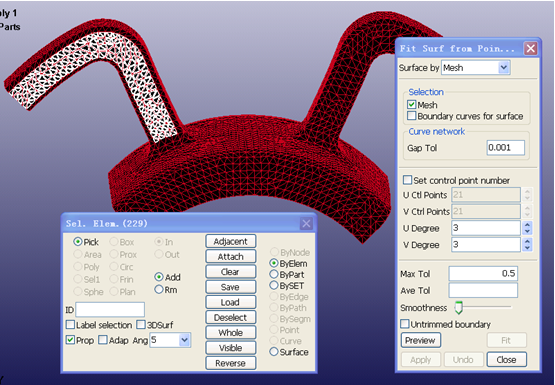Select the Add radio option

coord(159,277)
